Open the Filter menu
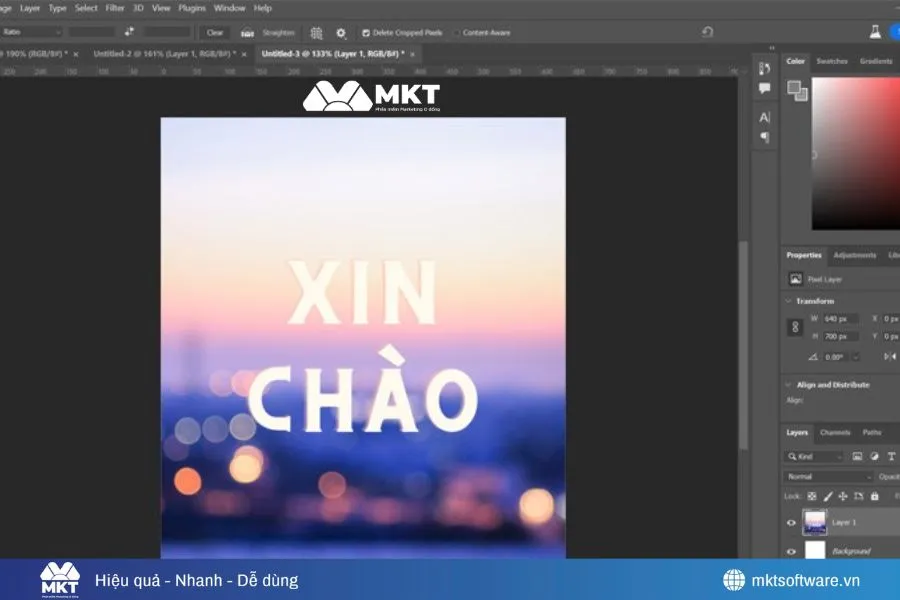 point(116,8)
